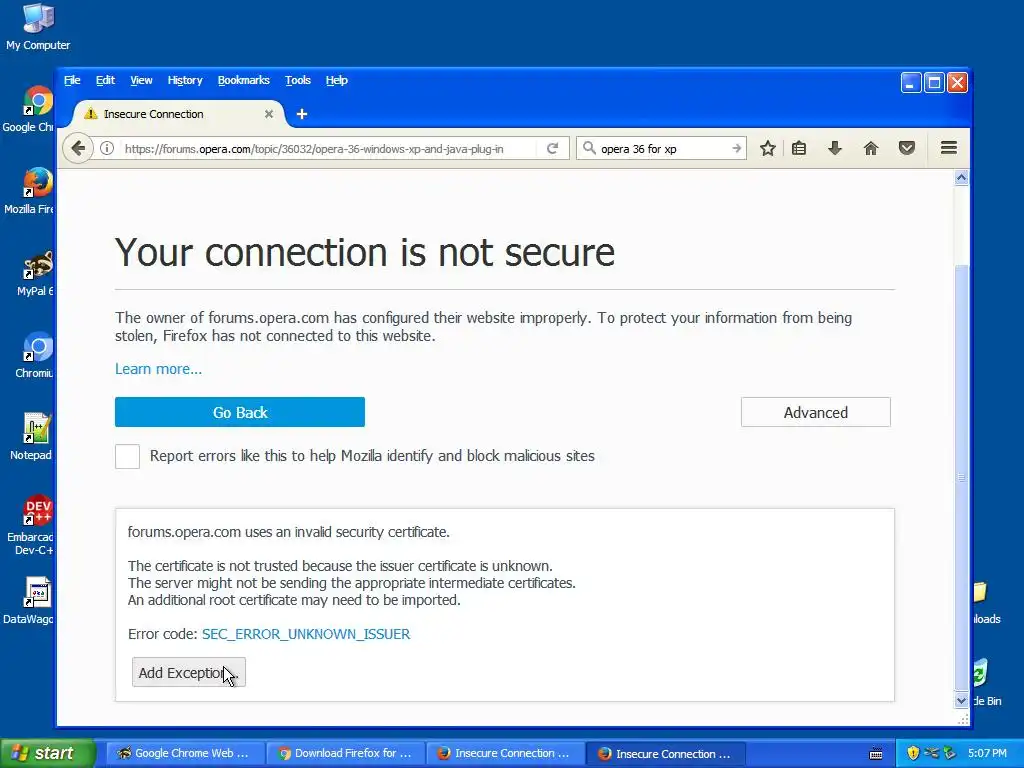Click the search bar magnifier icon

589,148
